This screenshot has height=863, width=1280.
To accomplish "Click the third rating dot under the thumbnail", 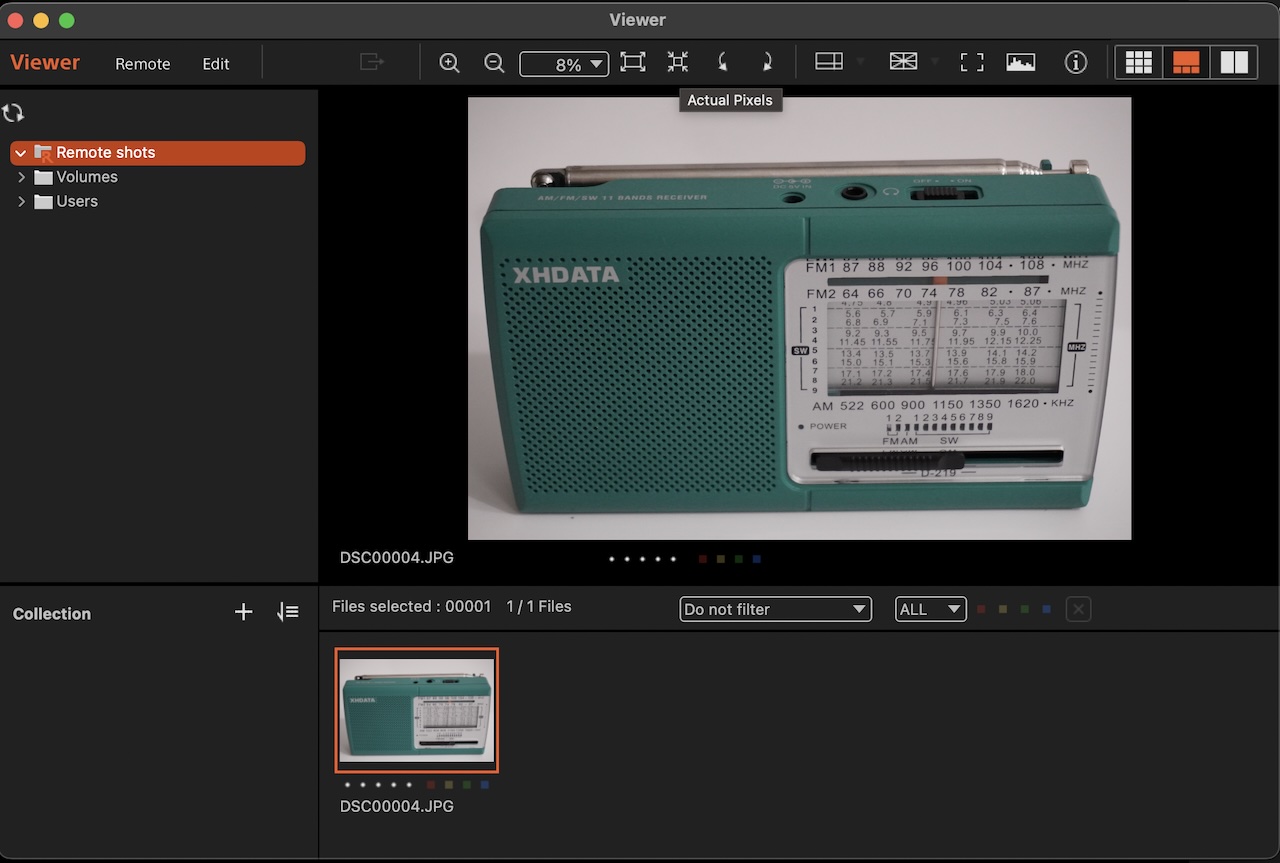I will pyautogui.click(x=378, y=785).
